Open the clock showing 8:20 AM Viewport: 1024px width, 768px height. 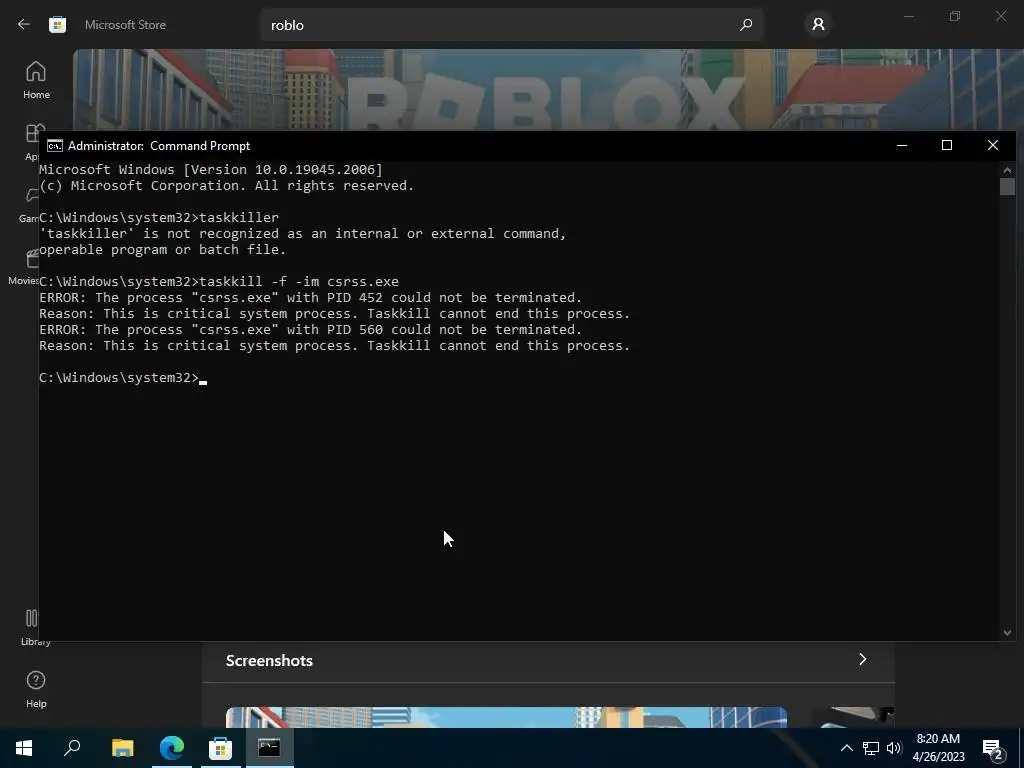click(x=938, y=748)
